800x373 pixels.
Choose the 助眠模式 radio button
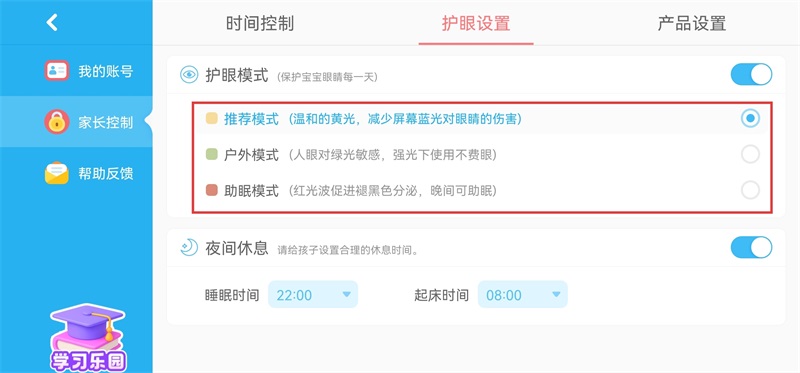(x=750, y=190)
